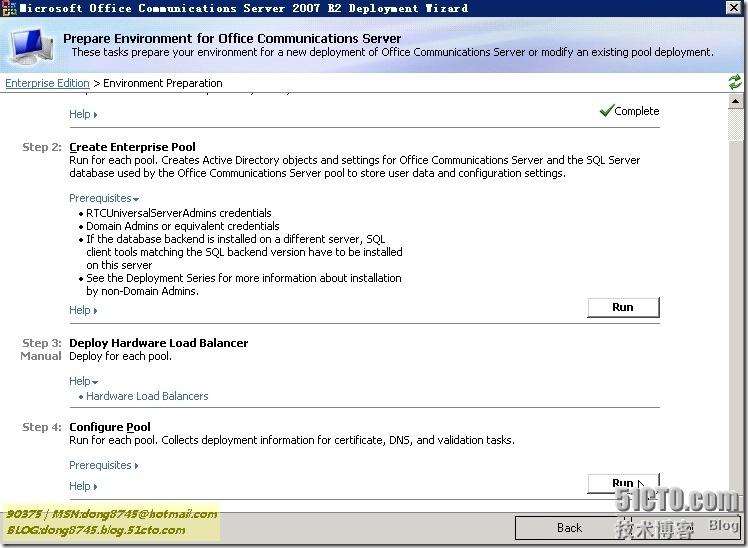Click the wizard title bar app icon
Screen dimensions: 748x548
(9, 8)
